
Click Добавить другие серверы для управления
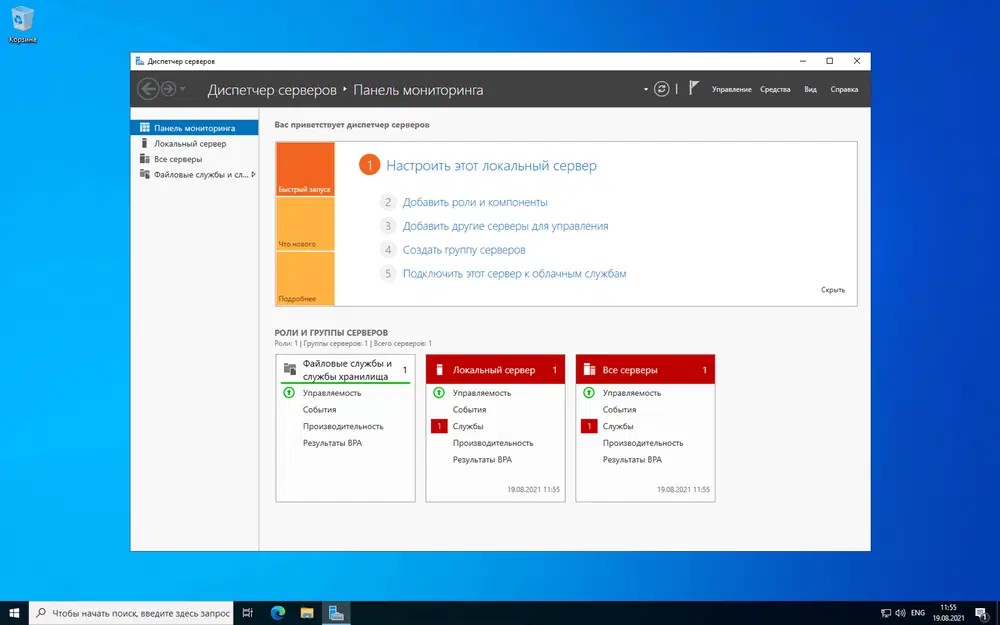(x=505, y=226)
